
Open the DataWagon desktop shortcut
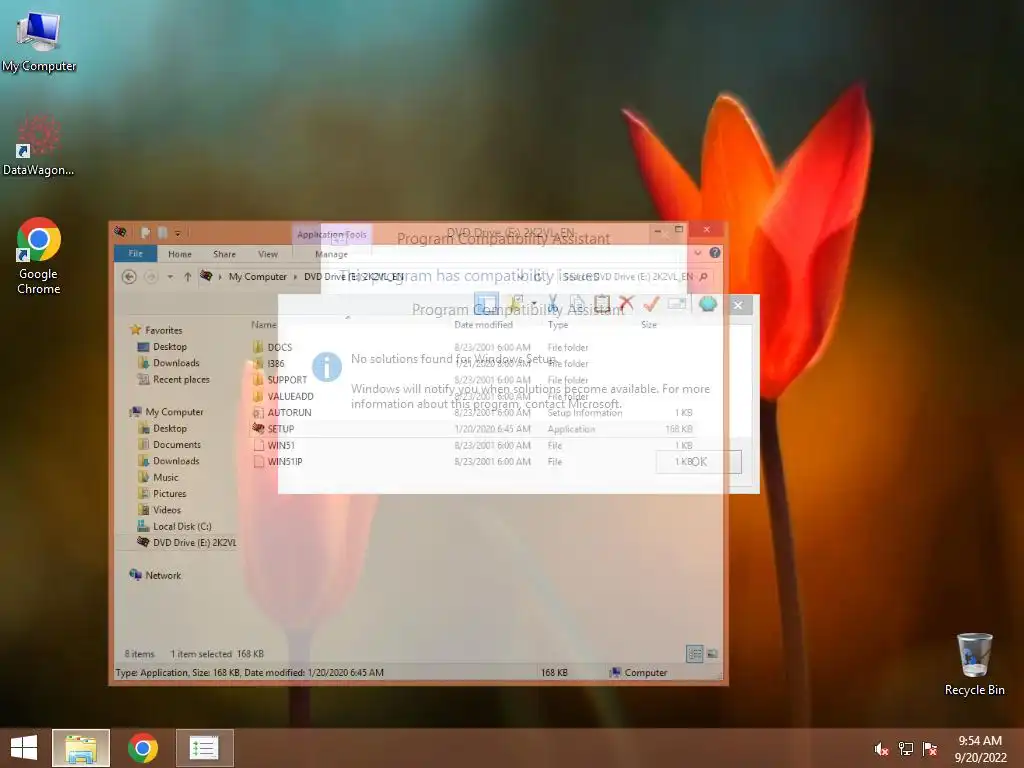38,145
